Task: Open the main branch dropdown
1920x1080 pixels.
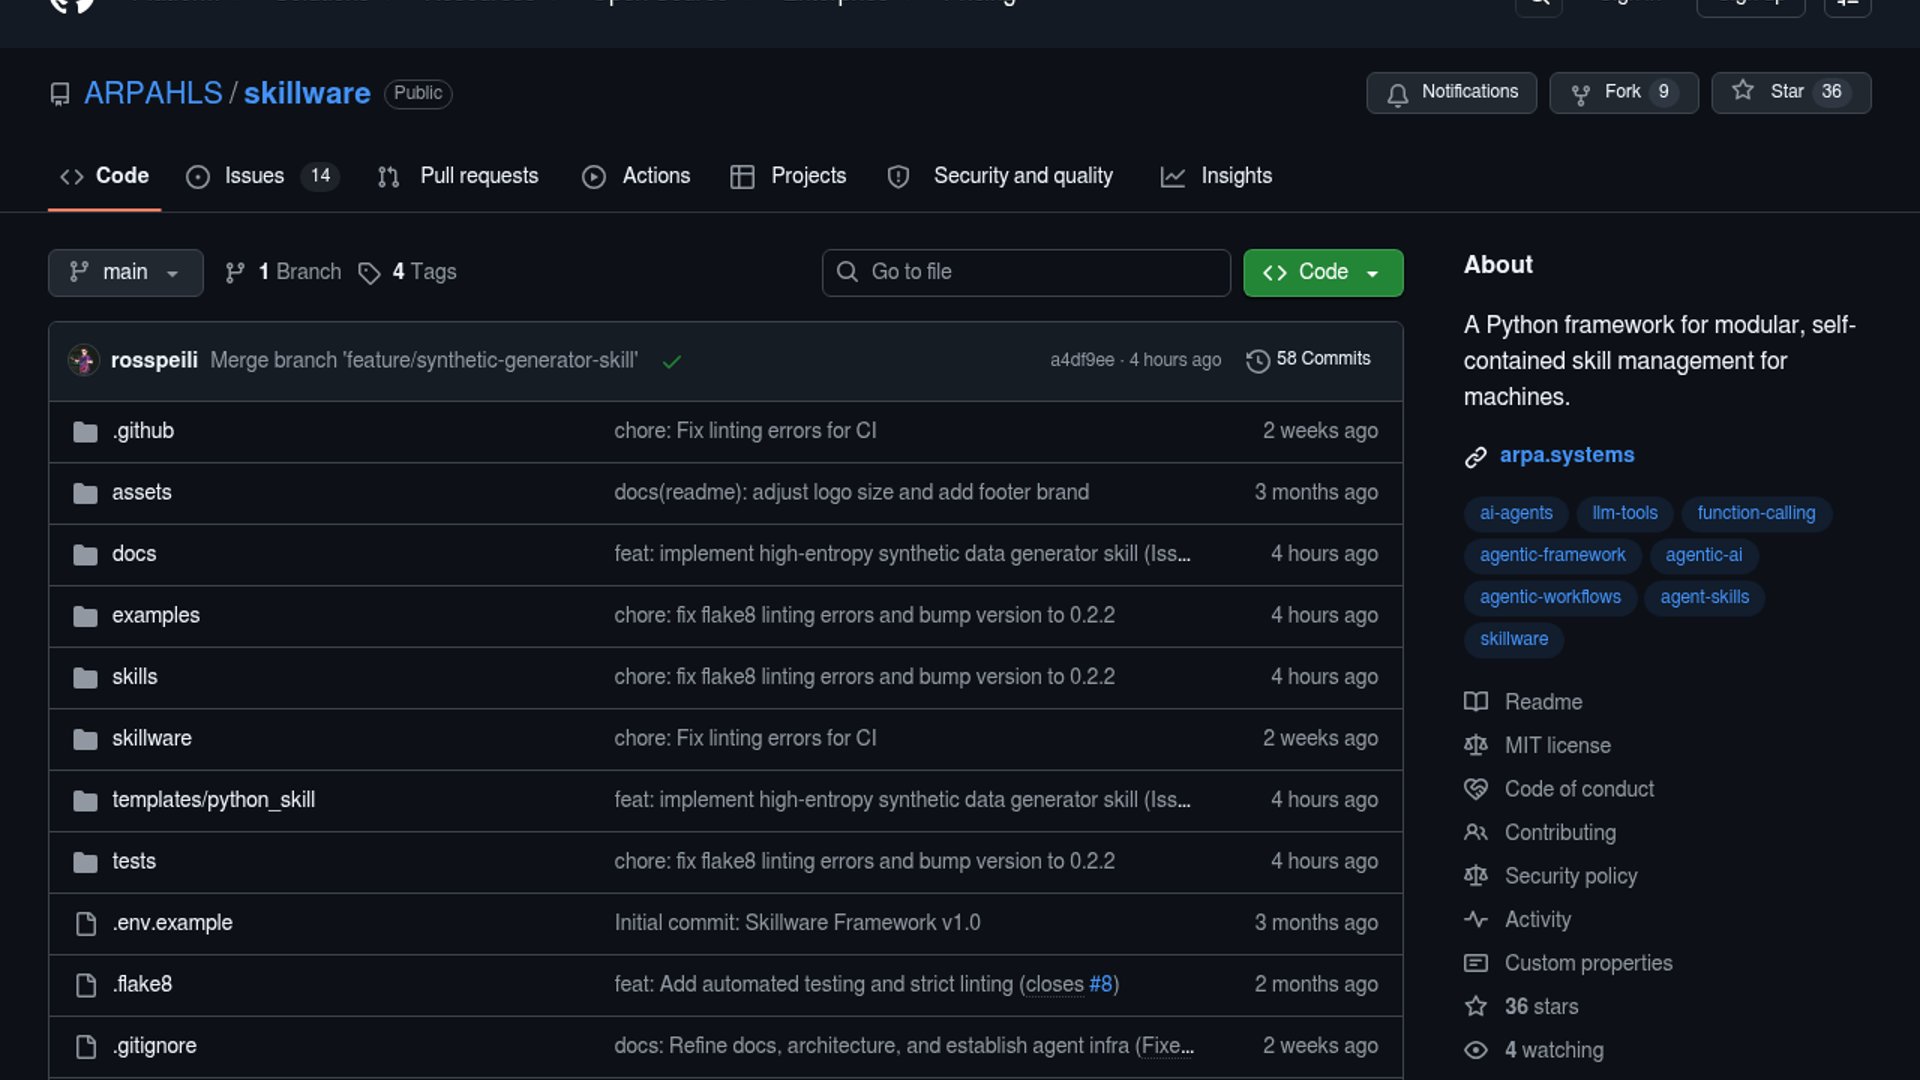Action: (125, 272)
